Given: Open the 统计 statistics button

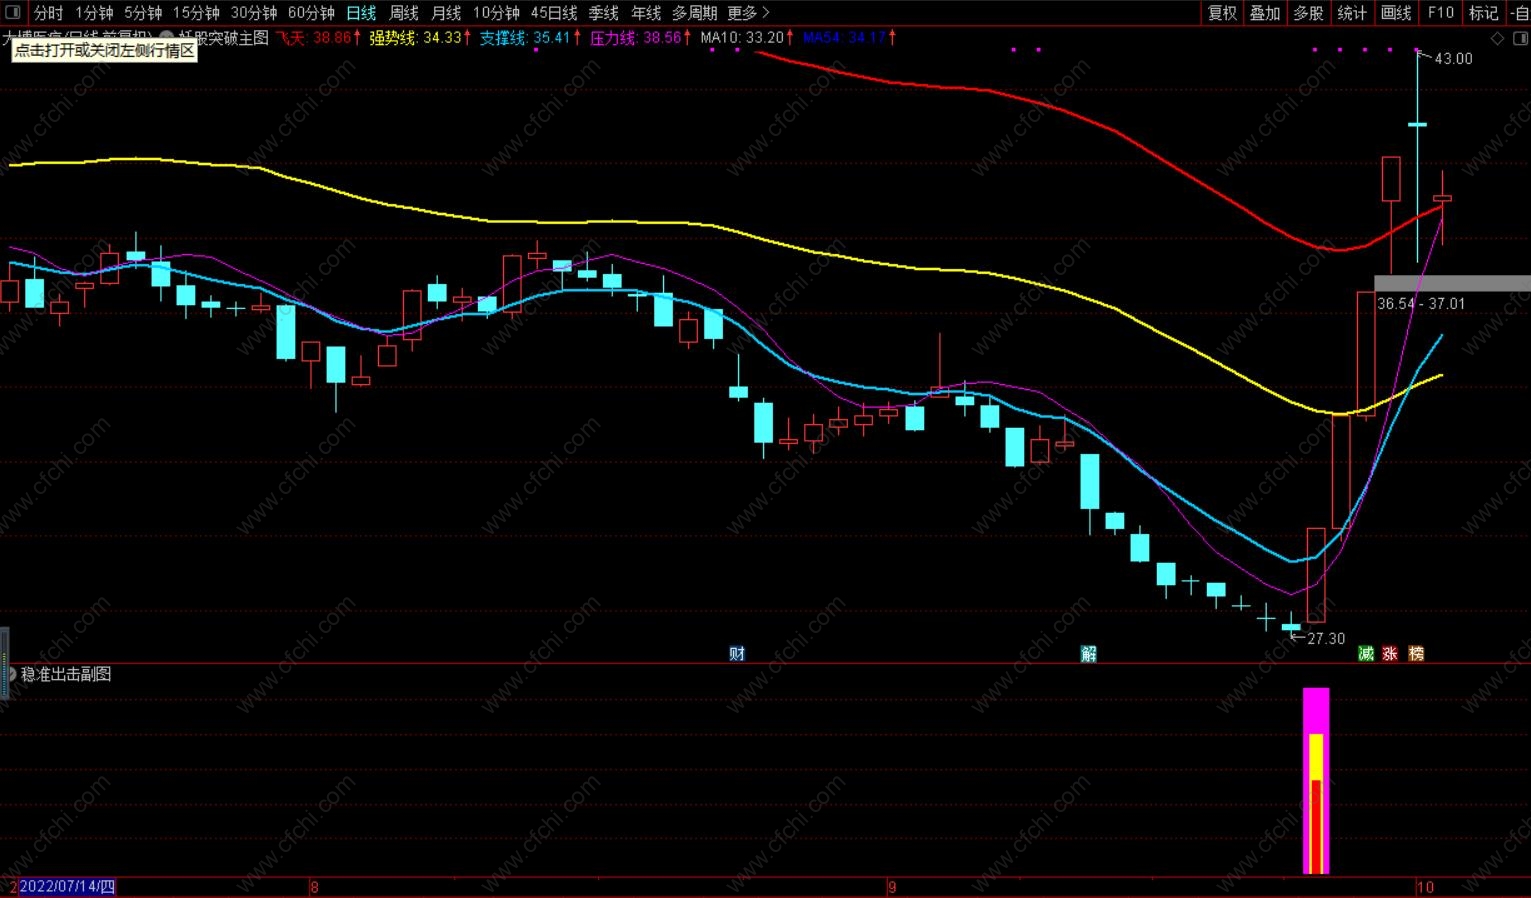Looking at the screenshot, I should (x=1352, y=13).
